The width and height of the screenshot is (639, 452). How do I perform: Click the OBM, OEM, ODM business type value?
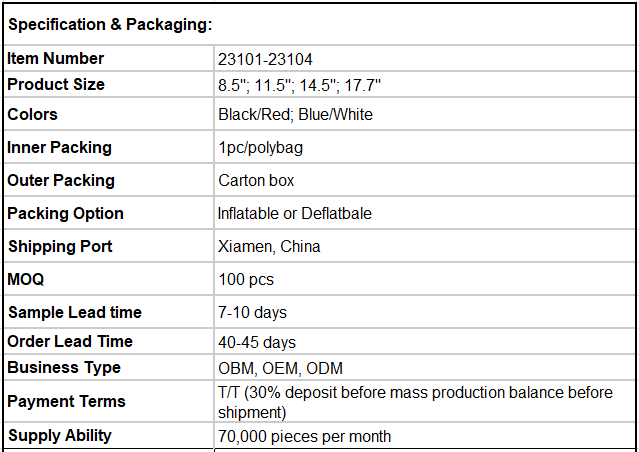280,368
